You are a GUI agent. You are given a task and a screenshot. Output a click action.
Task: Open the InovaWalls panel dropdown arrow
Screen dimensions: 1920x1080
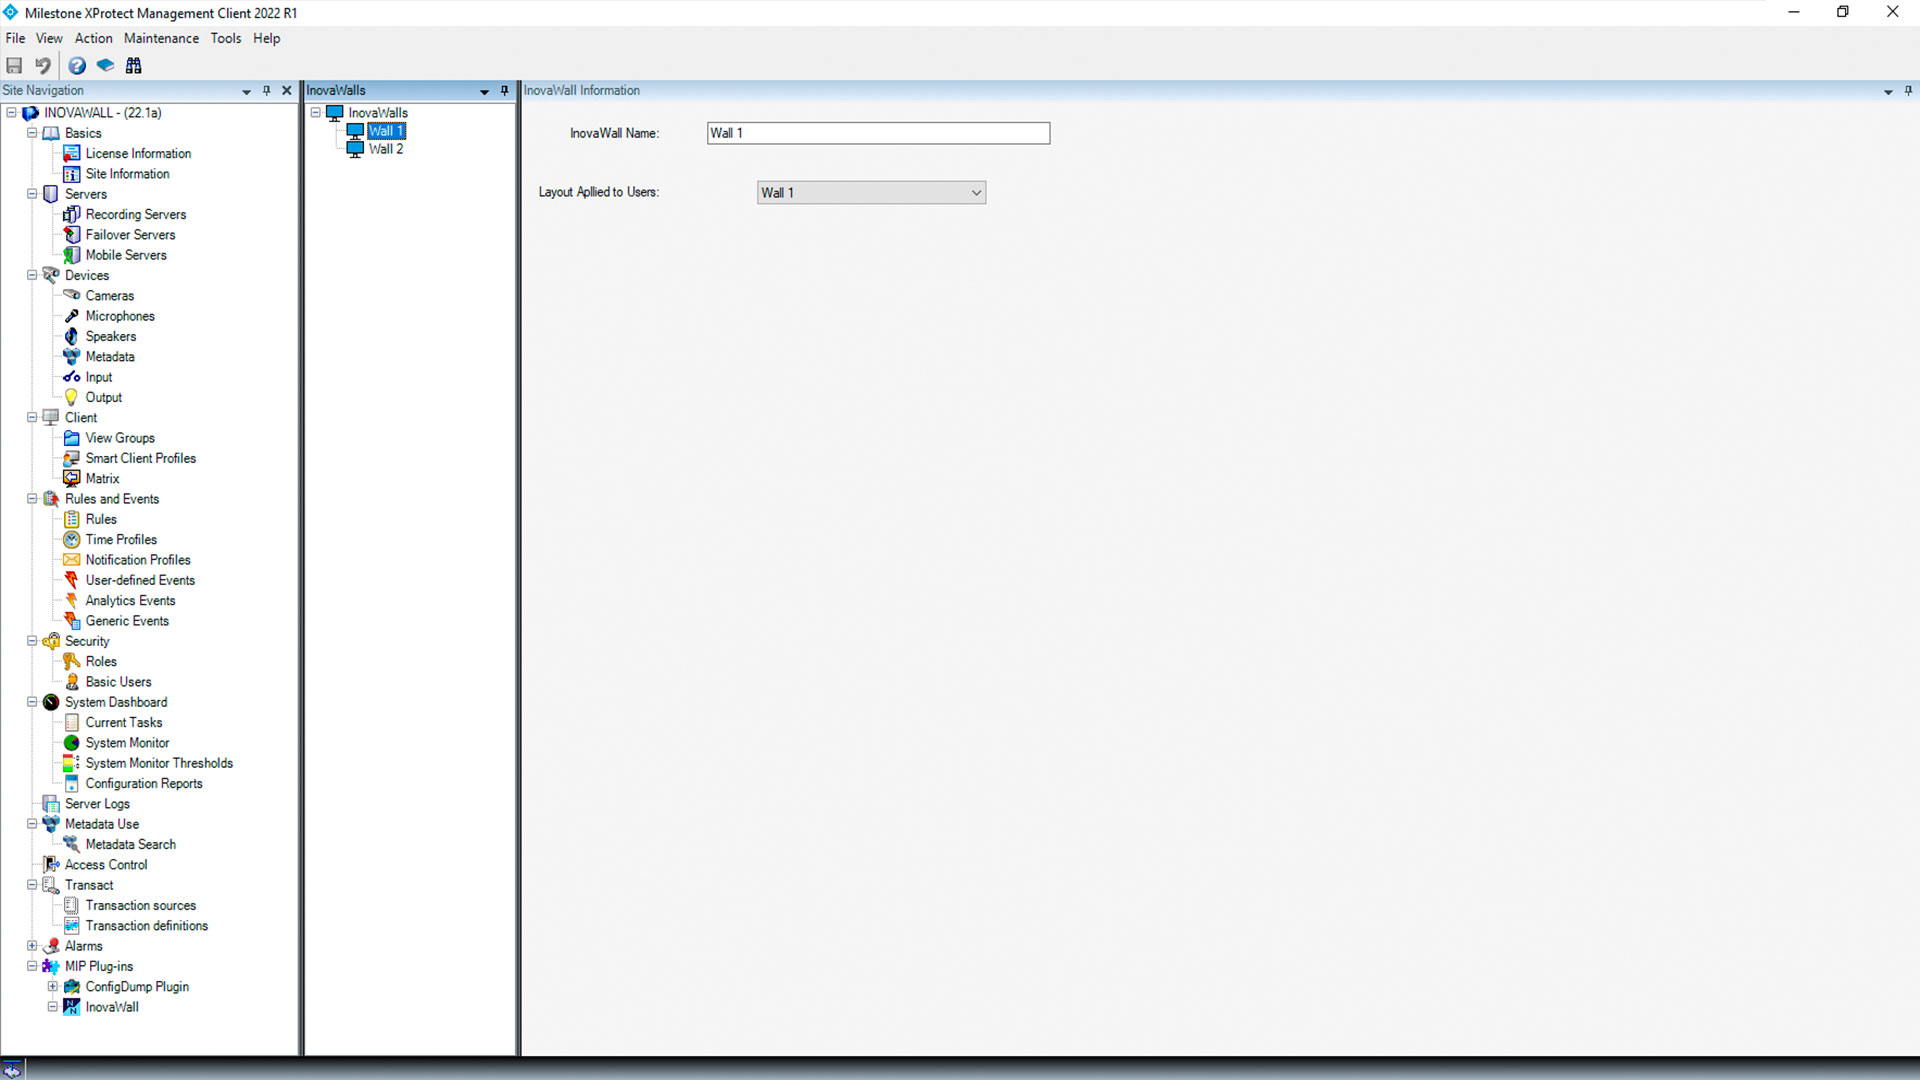(484, 91)
